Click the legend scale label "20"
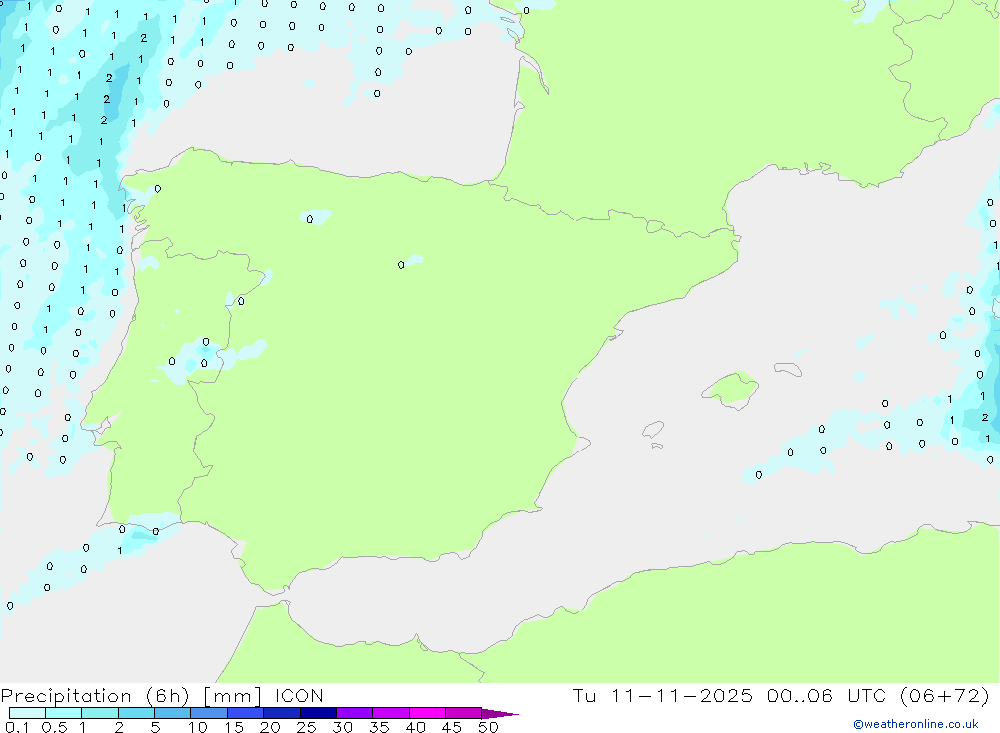 [x=270, y=727]
